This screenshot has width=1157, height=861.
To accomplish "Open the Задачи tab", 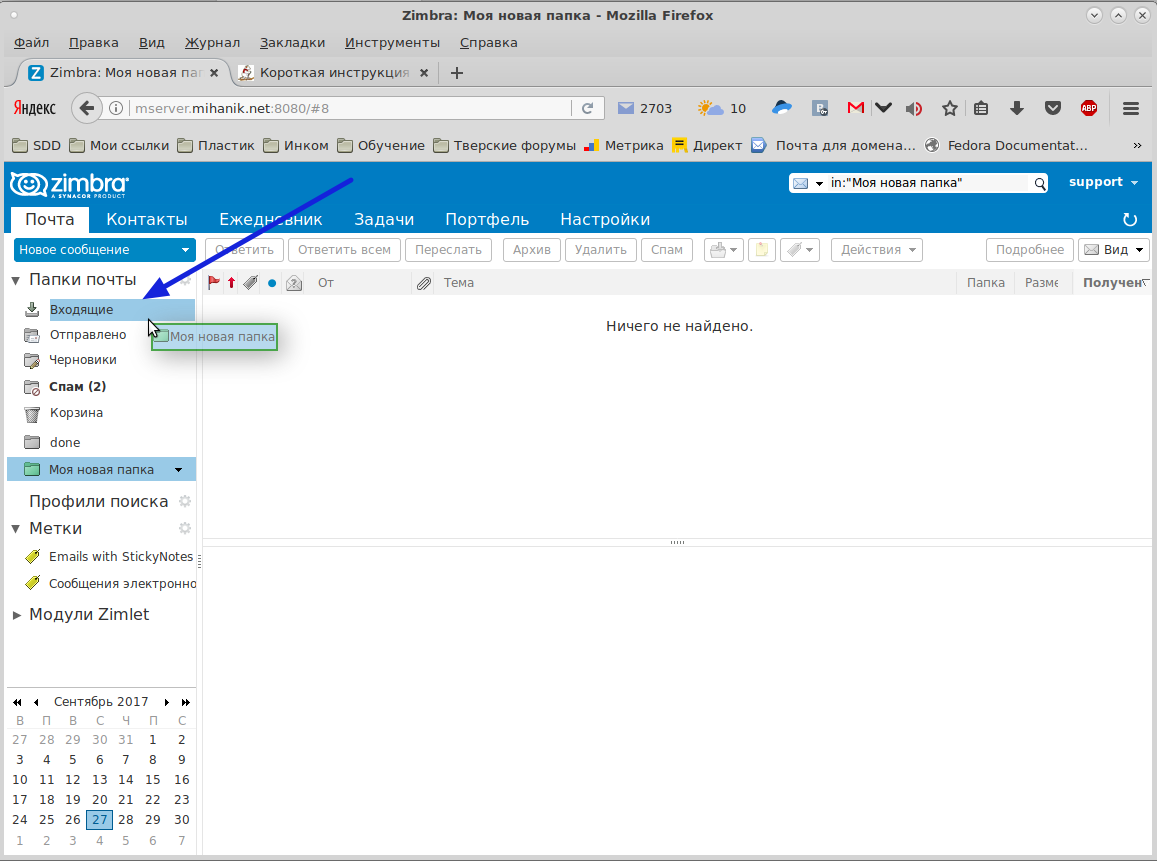I will coord(384,219).
